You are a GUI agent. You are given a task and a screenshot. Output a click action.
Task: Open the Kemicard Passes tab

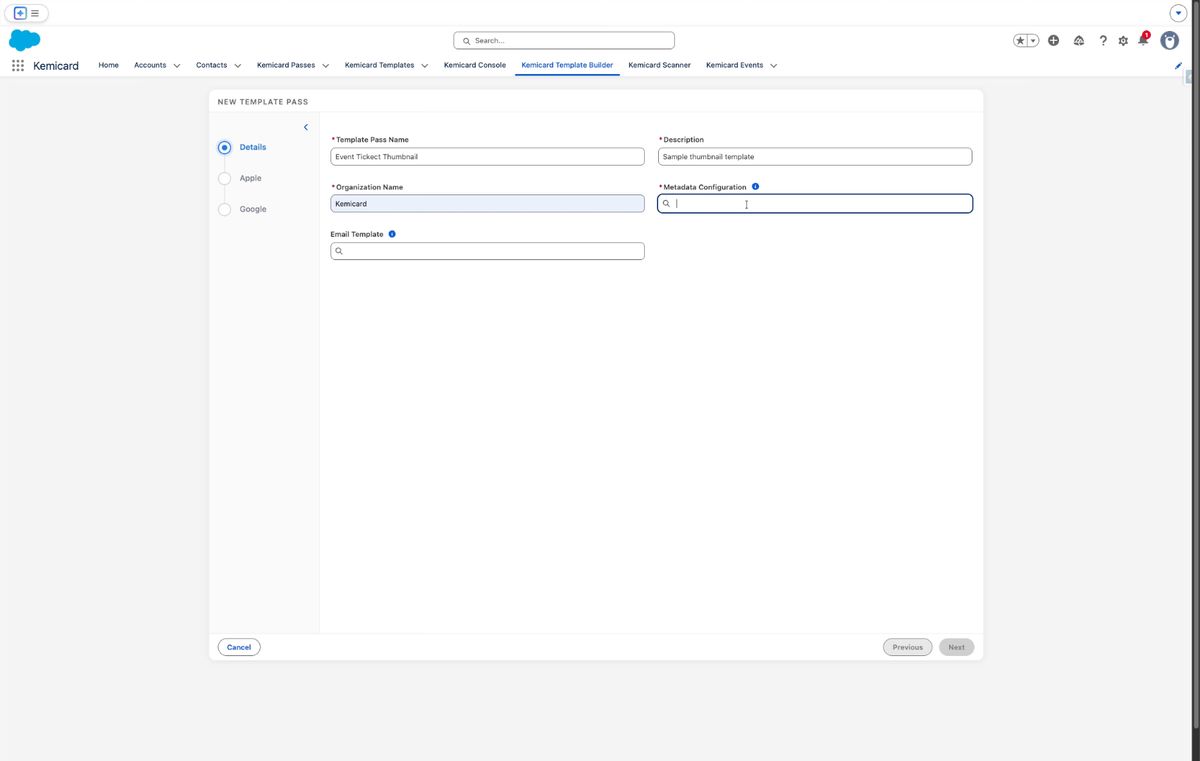coord(286,65)
